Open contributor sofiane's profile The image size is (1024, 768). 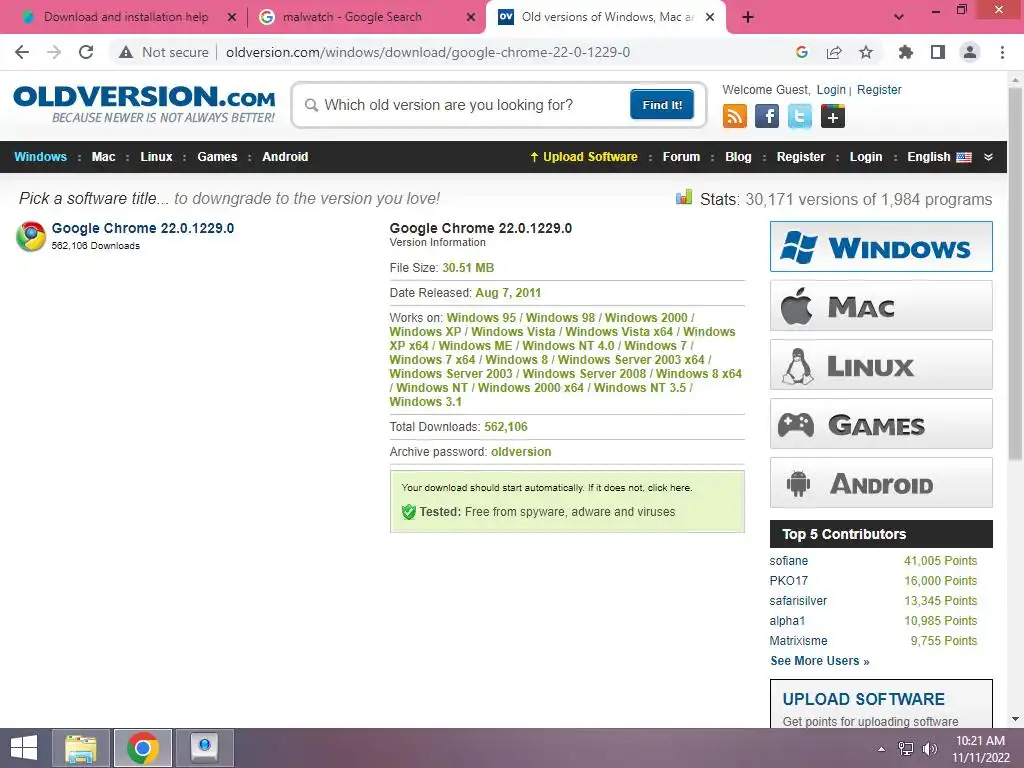[788, 561]
